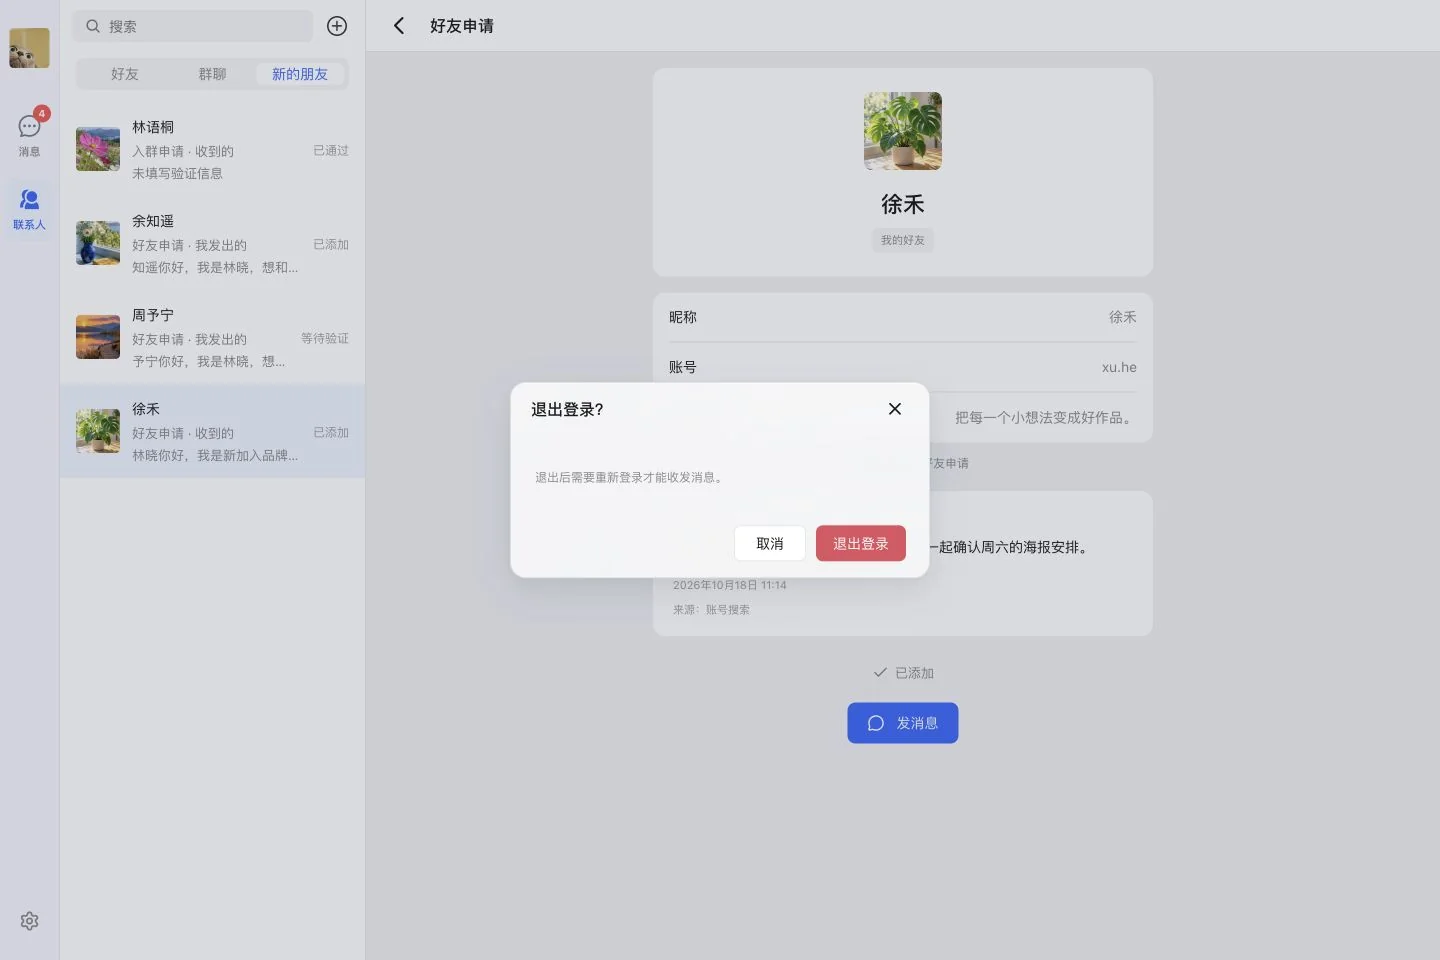Click the 发消息 button
Screen dimensions: 1440x960
point(903,723)
